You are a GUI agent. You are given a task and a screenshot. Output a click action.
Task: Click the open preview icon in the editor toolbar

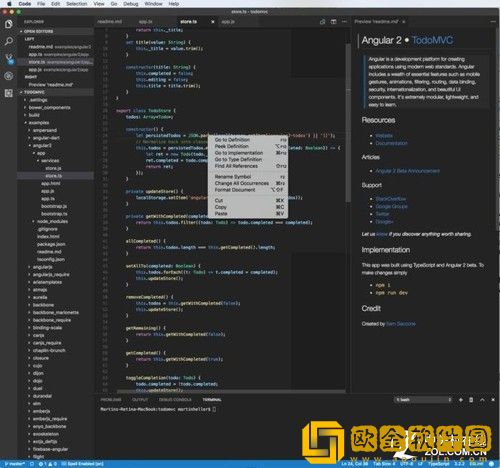tap(322, 22)
